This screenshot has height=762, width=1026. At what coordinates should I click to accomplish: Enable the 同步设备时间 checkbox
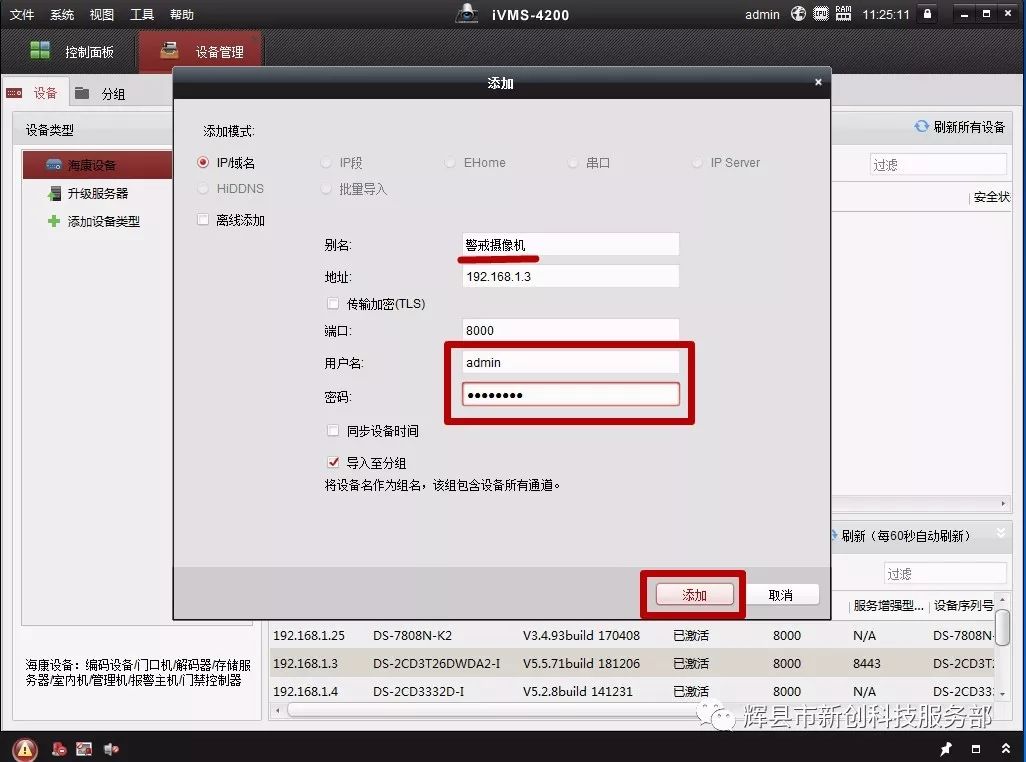pos(333,430)
